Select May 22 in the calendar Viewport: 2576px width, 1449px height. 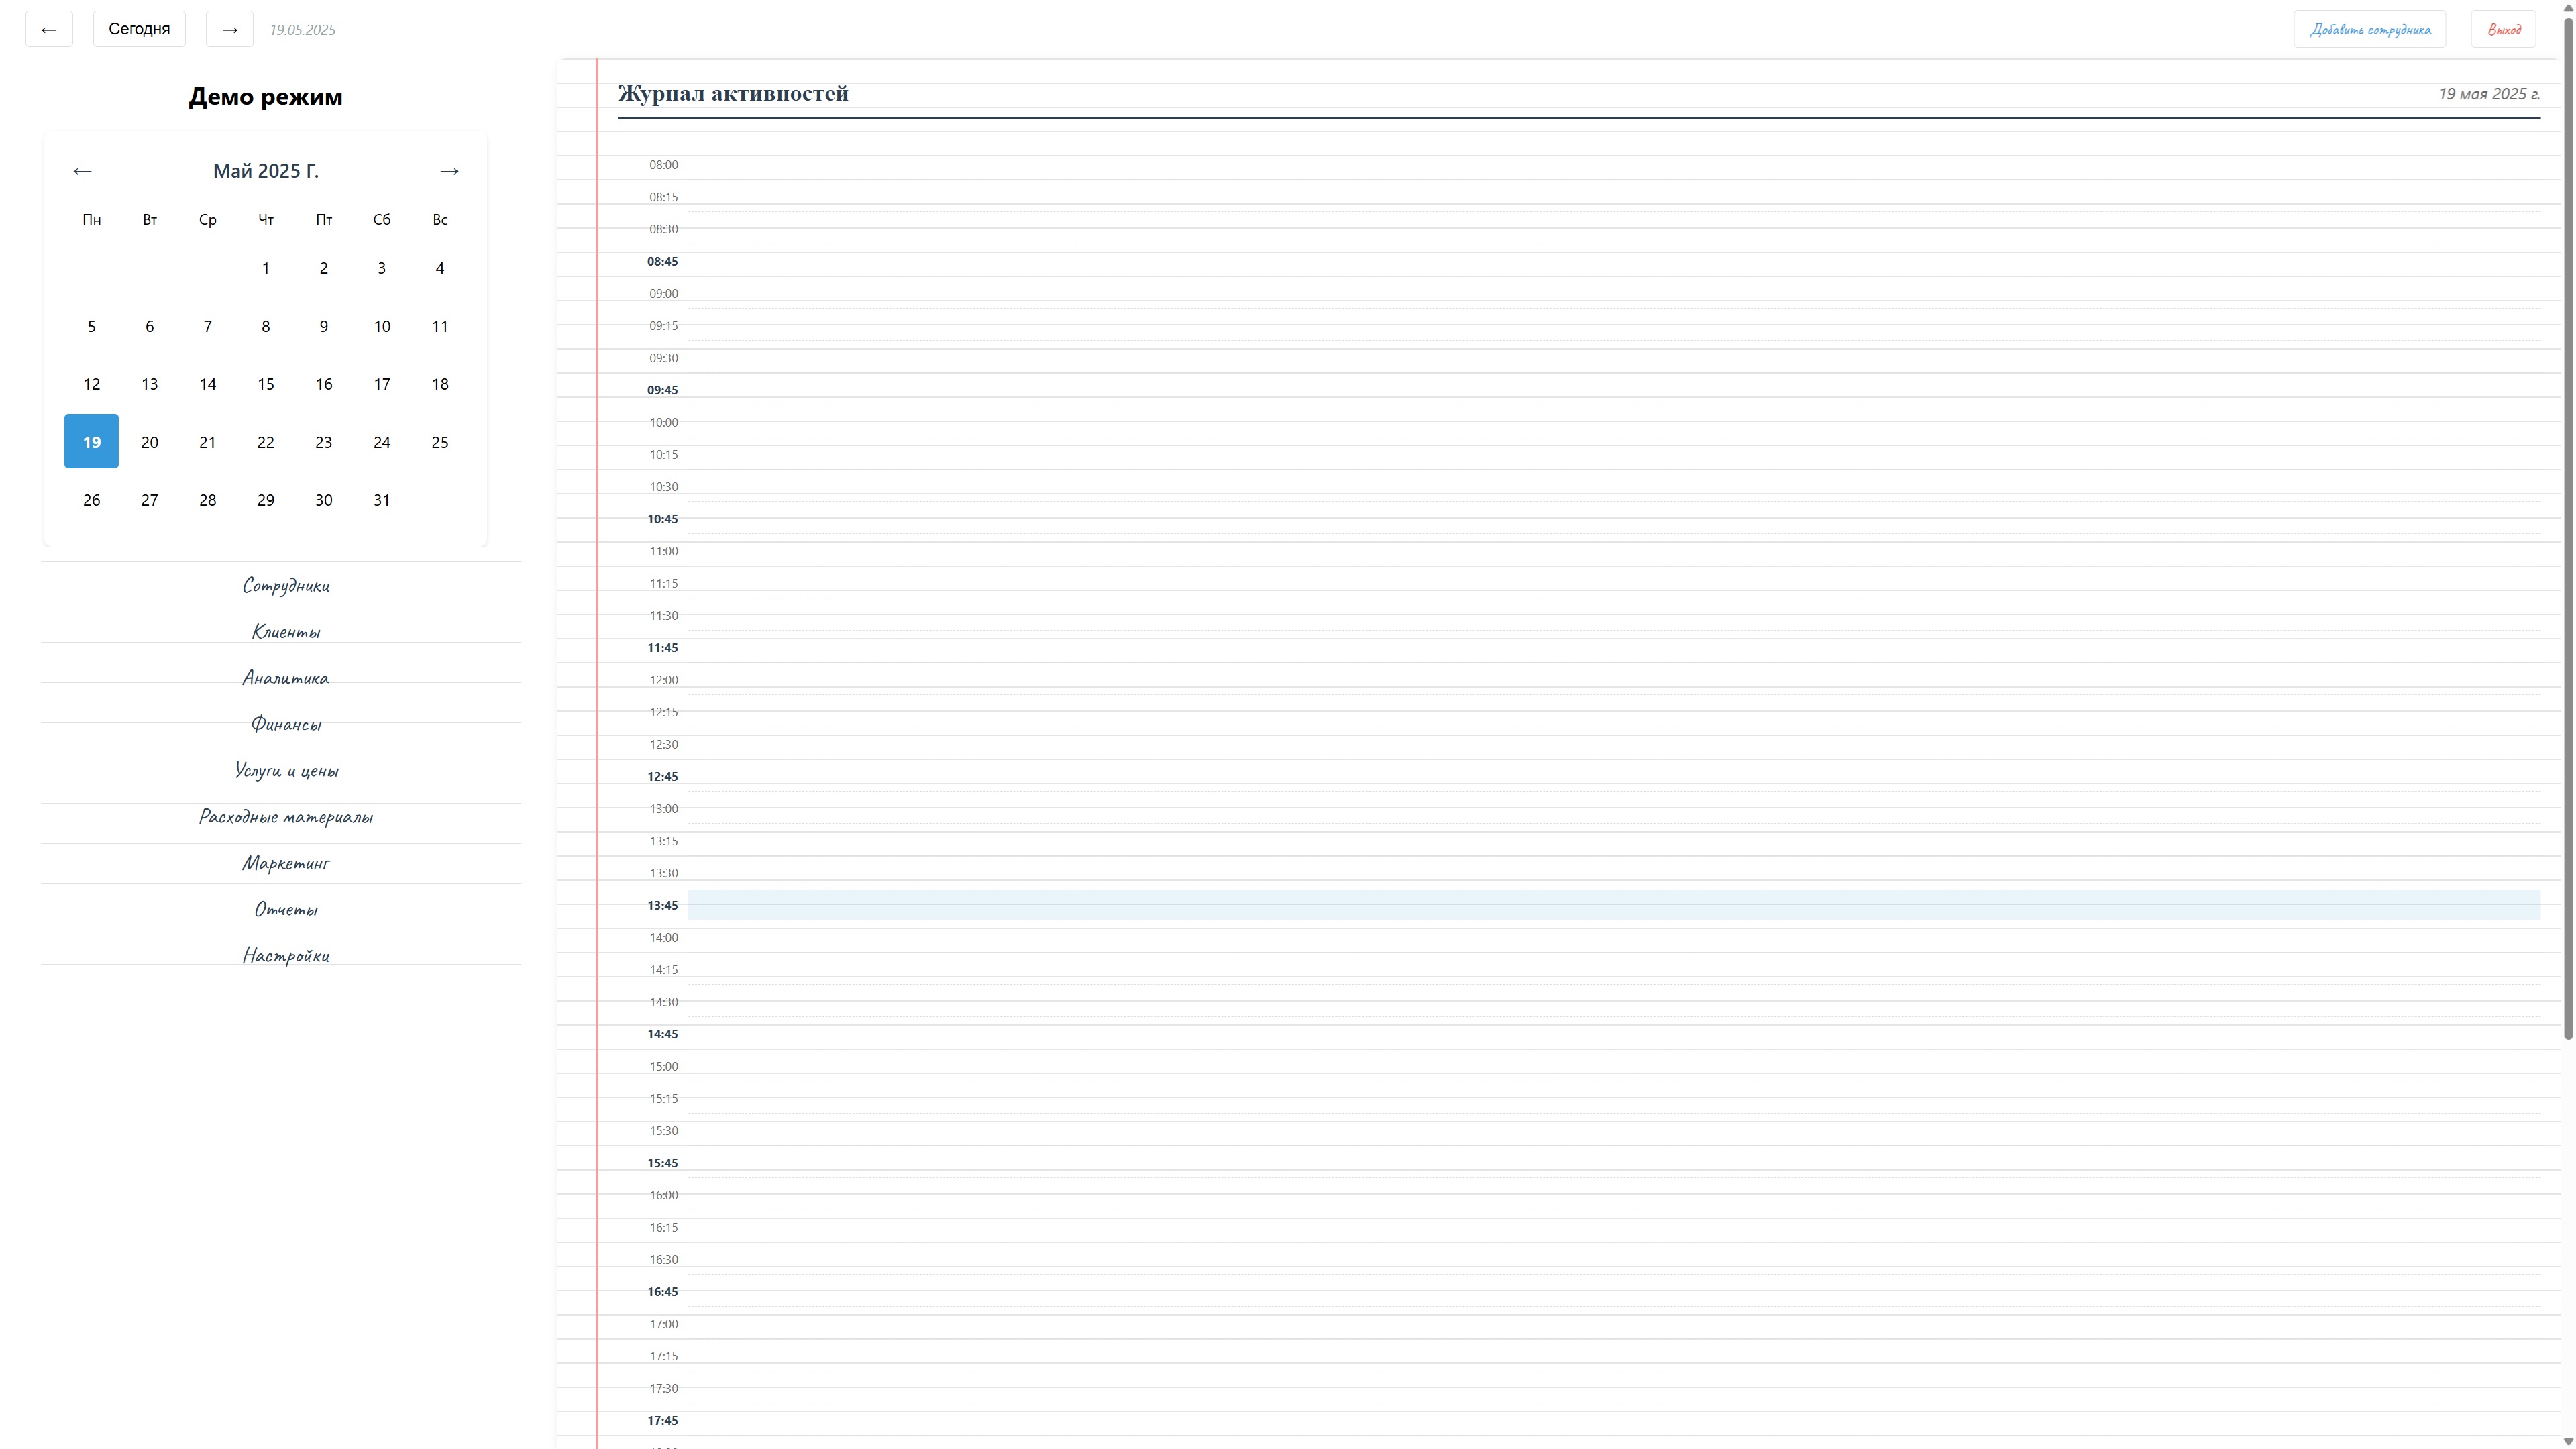click(265, 441)
